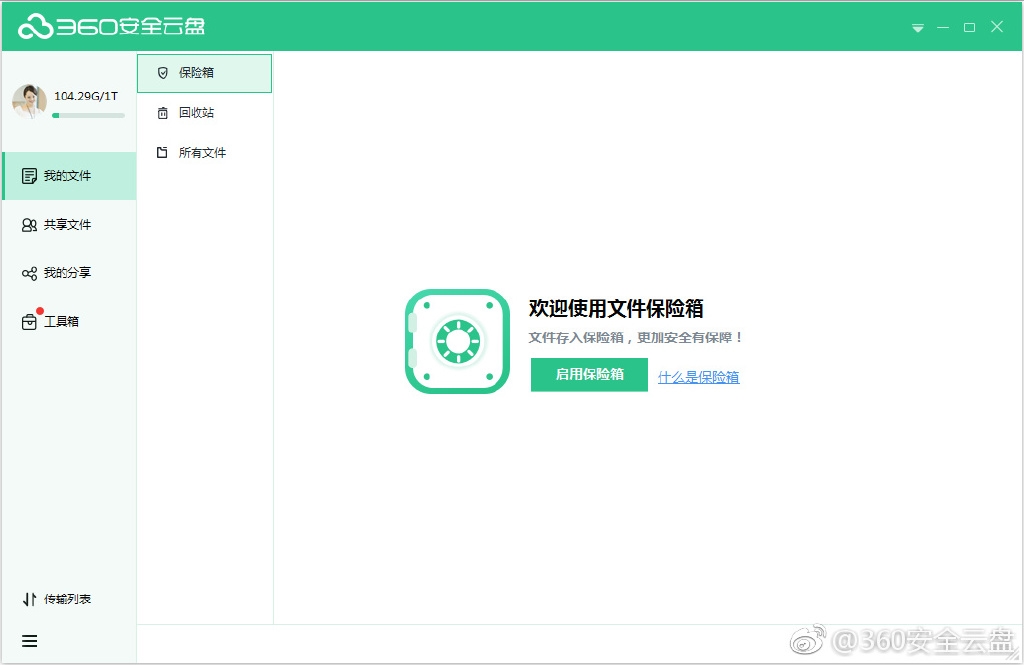Select the 保险箱 shield icon
Viewport: 1024px width, 665px height.
point(163,73)
